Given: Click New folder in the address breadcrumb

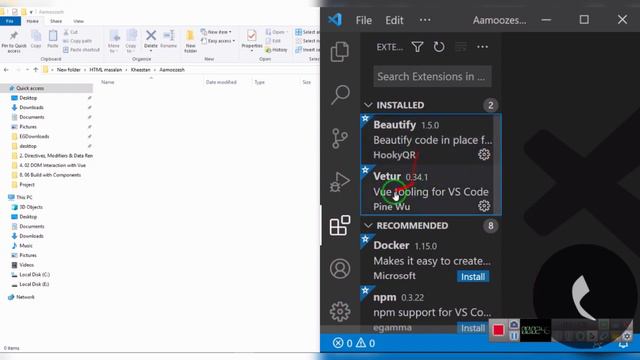Looking at the screenshot, I should (69, 70).
